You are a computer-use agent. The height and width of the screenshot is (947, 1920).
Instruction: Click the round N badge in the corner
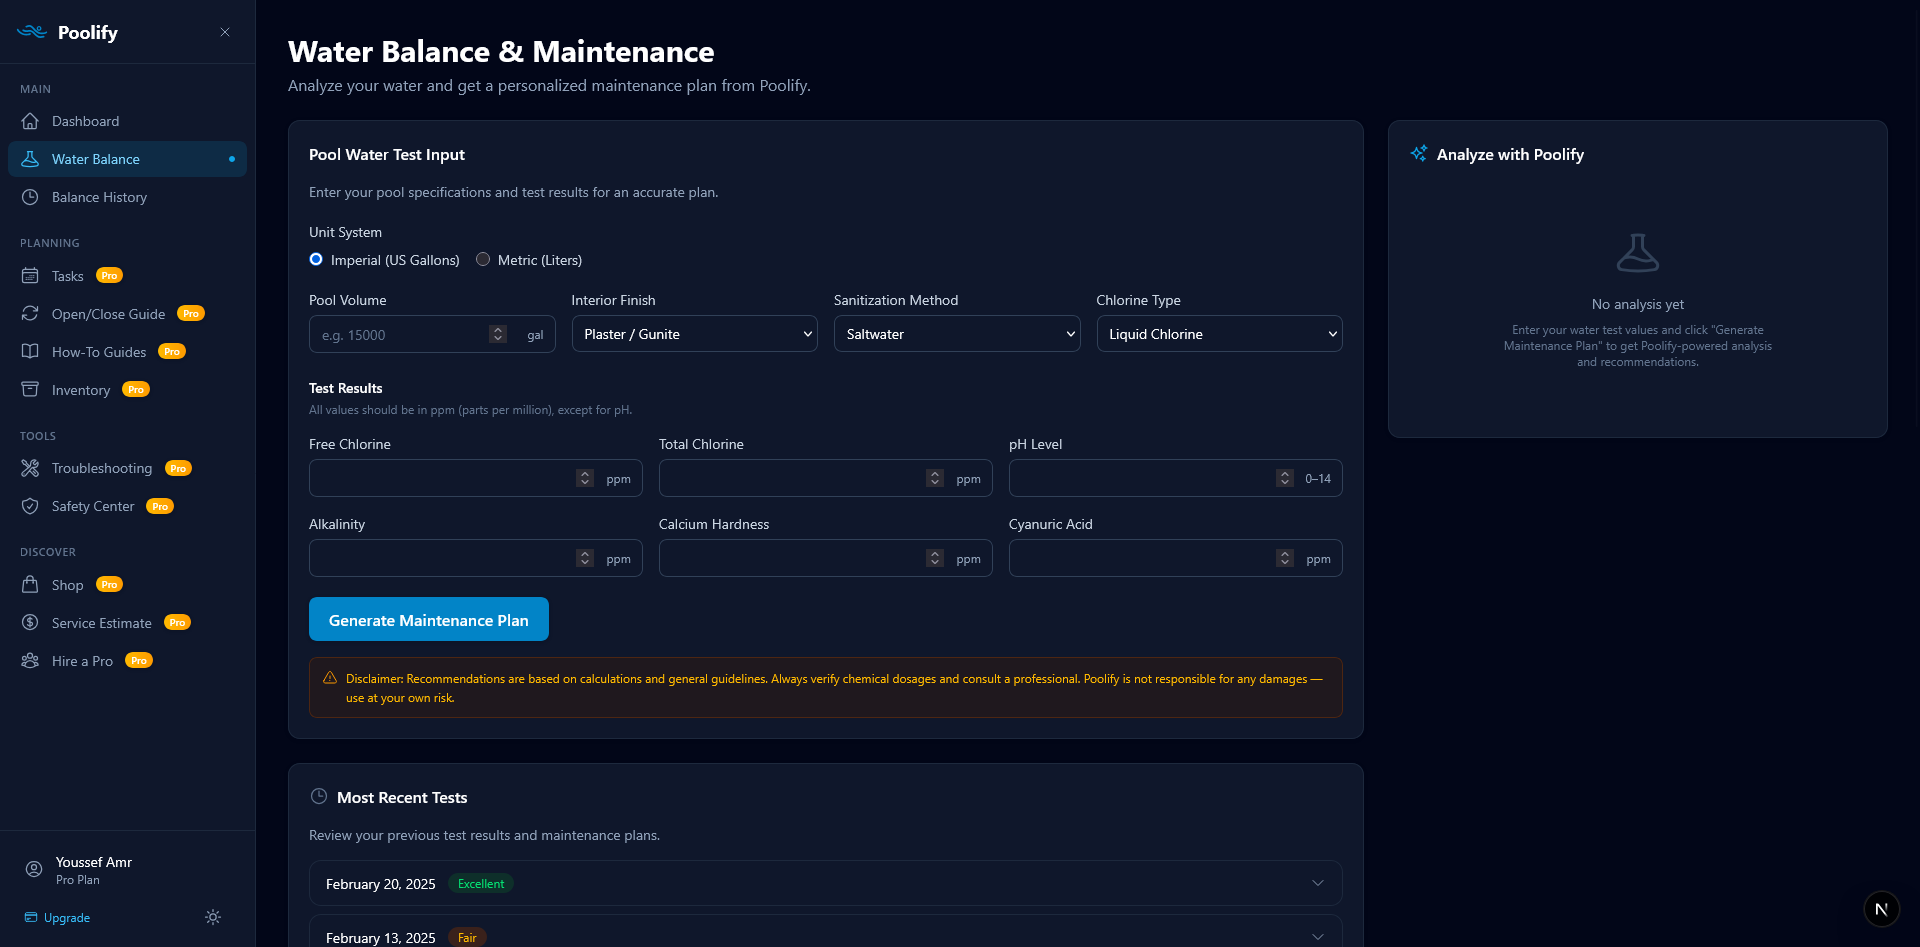pos(1881,909)
